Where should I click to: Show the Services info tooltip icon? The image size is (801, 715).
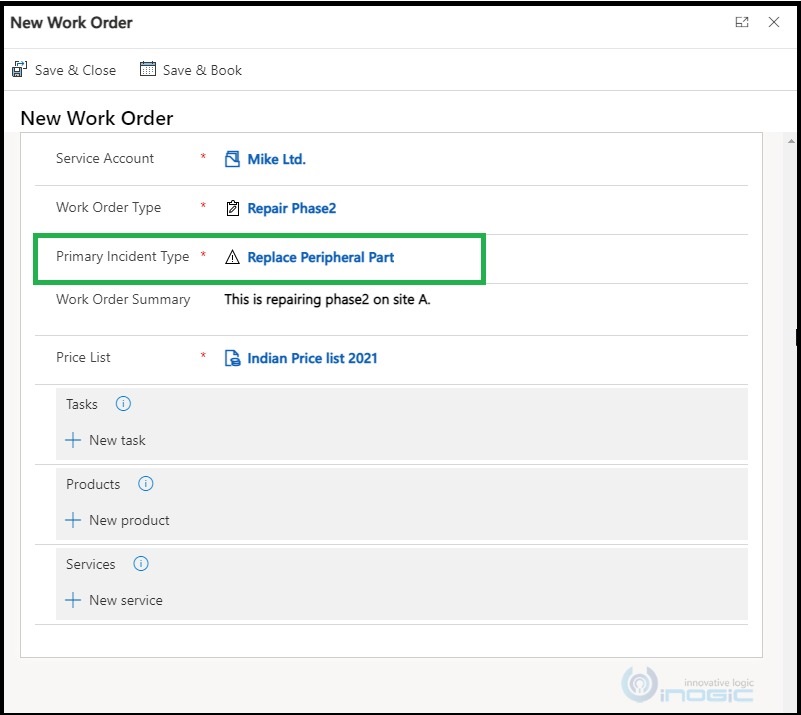pos(141,564)
